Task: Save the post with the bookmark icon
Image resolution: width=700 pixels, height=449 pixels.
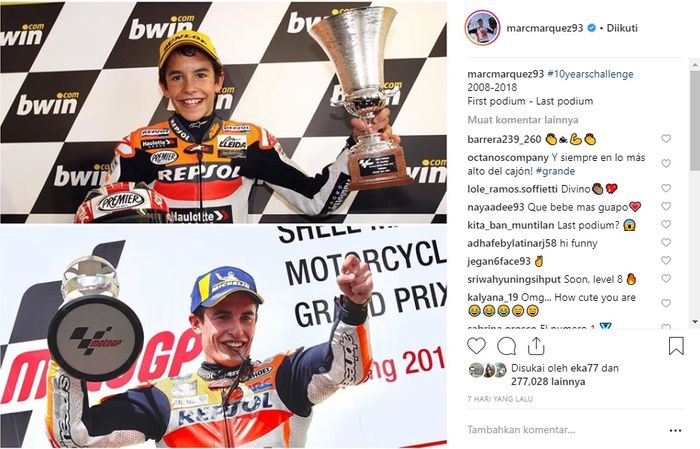Action: point(676,346)
